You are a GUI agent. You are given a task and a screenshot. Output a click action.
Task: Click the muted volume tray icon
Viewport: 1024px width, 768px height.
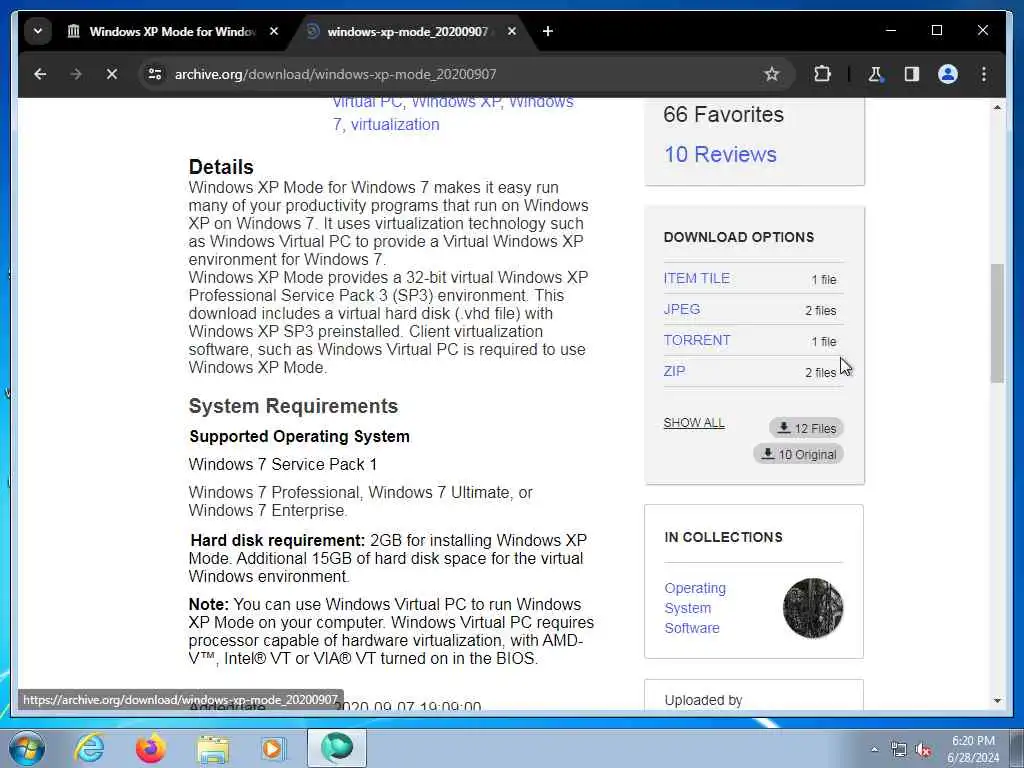point(923,749)
